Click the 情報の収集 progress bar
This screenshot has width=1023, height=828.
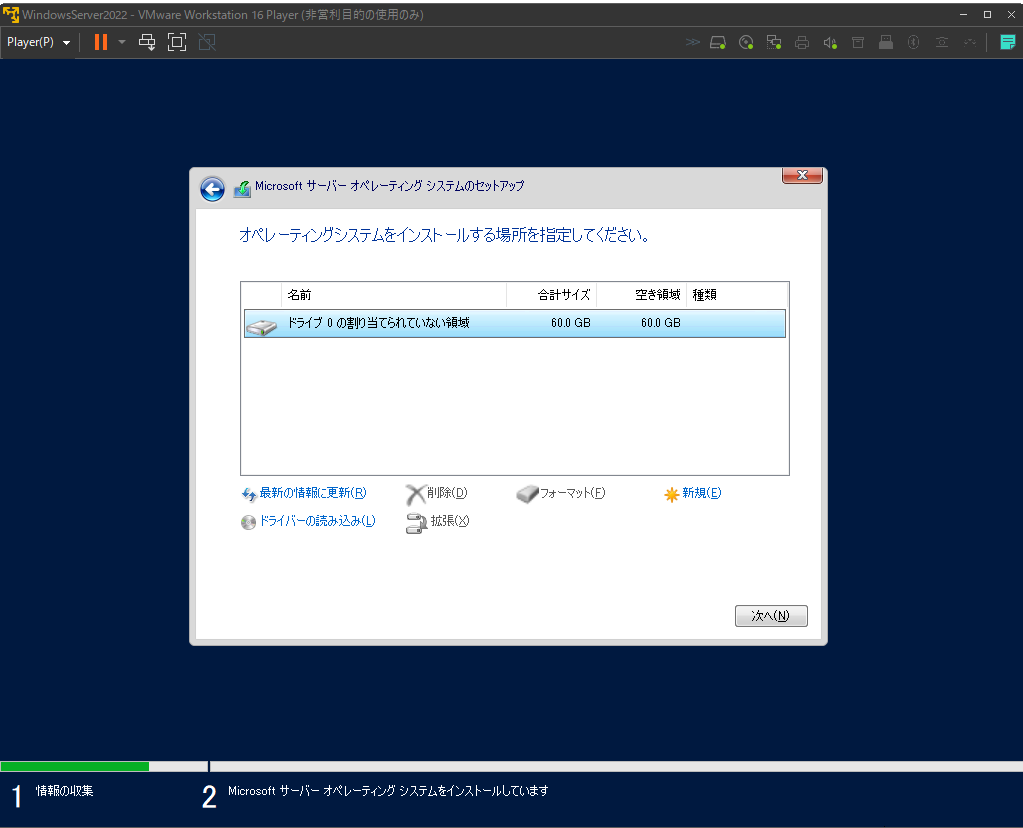coord(75,766)
